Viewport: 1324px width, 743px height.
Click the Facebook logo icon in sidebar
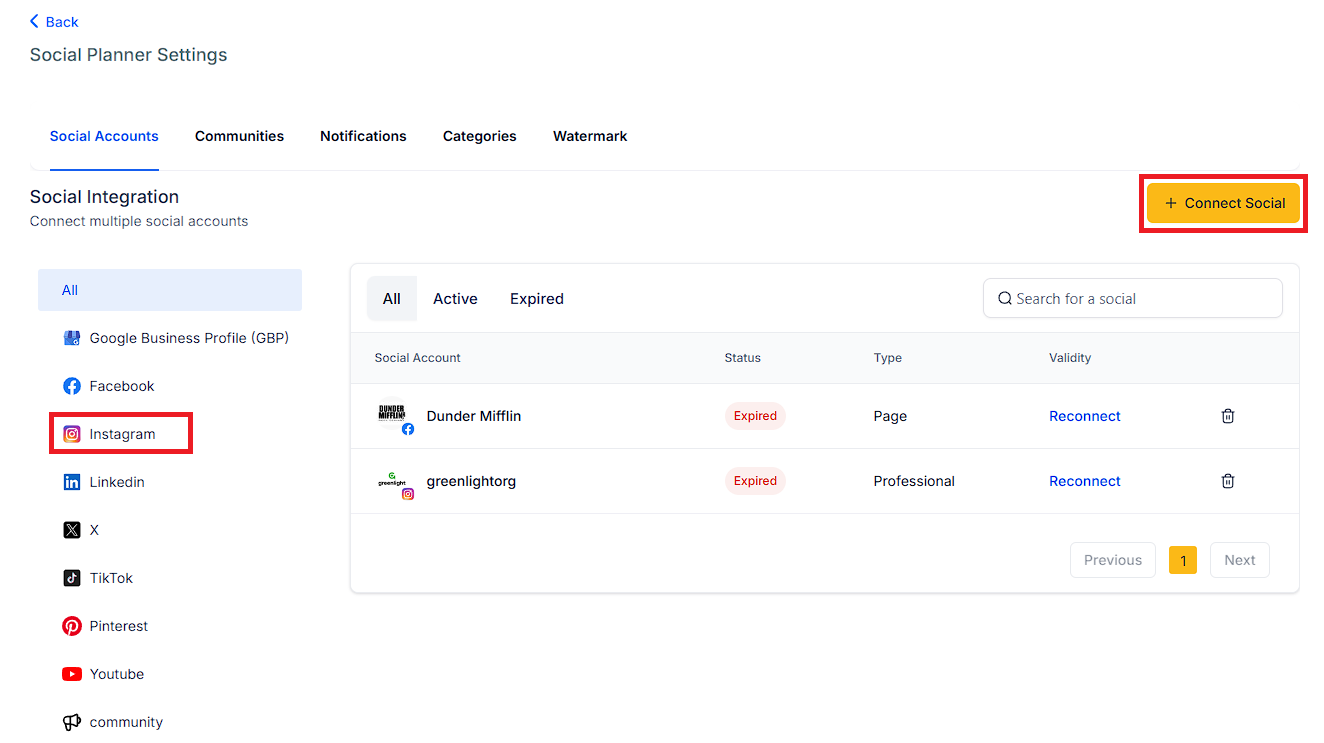pos(72,386)
